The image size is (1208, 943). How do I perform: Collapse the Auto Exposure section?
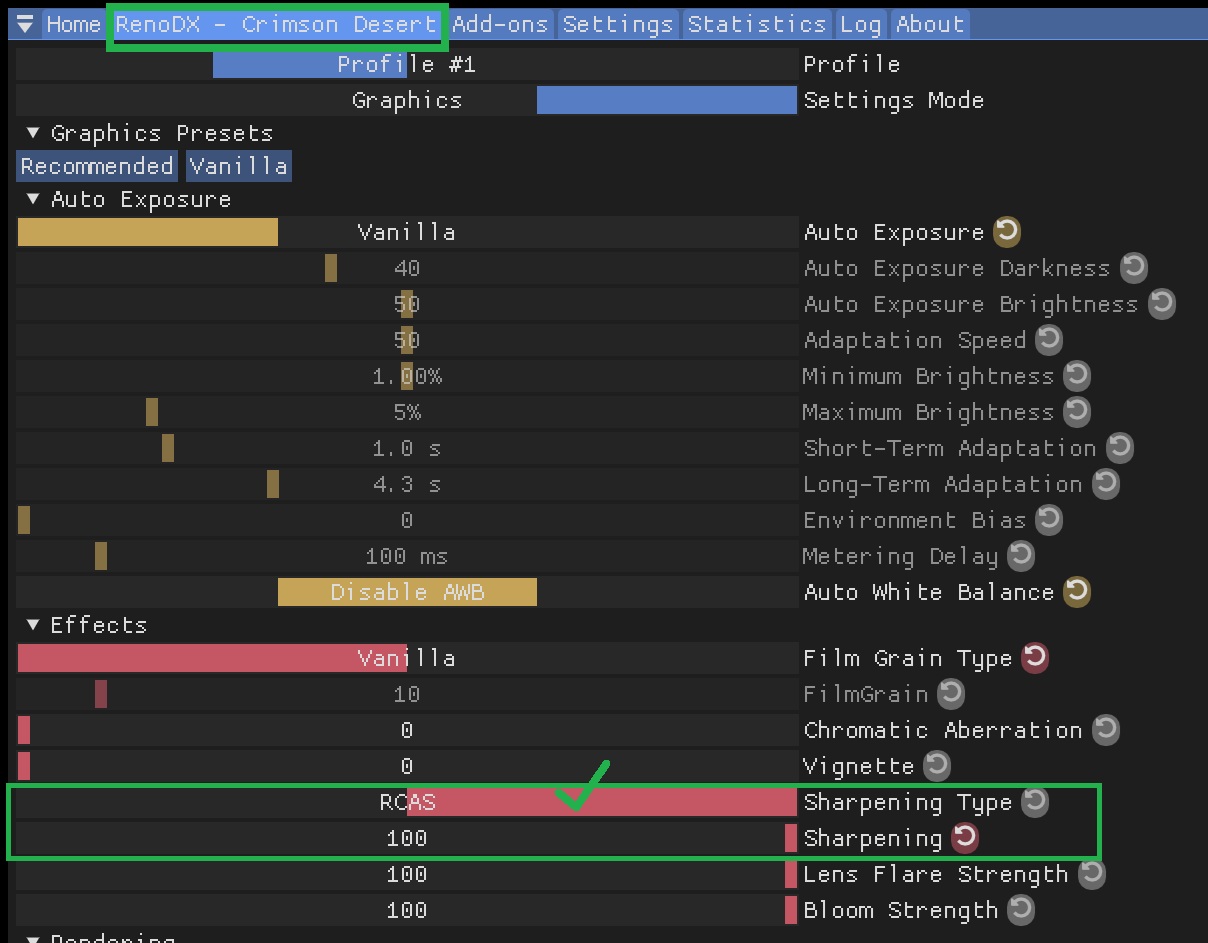pos(33,199)
